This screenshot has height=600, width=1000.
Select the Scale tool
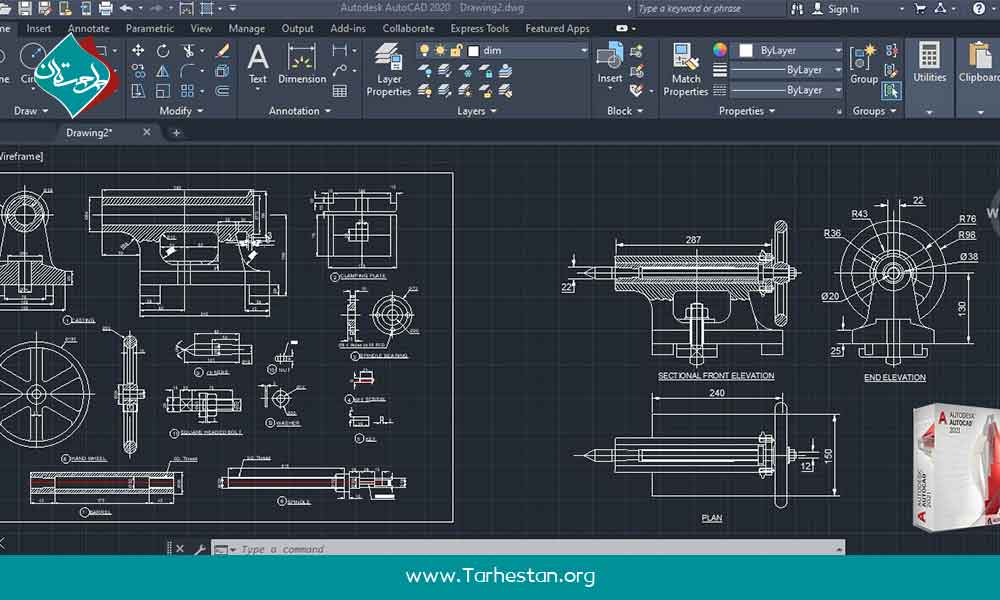pos(163,91)
